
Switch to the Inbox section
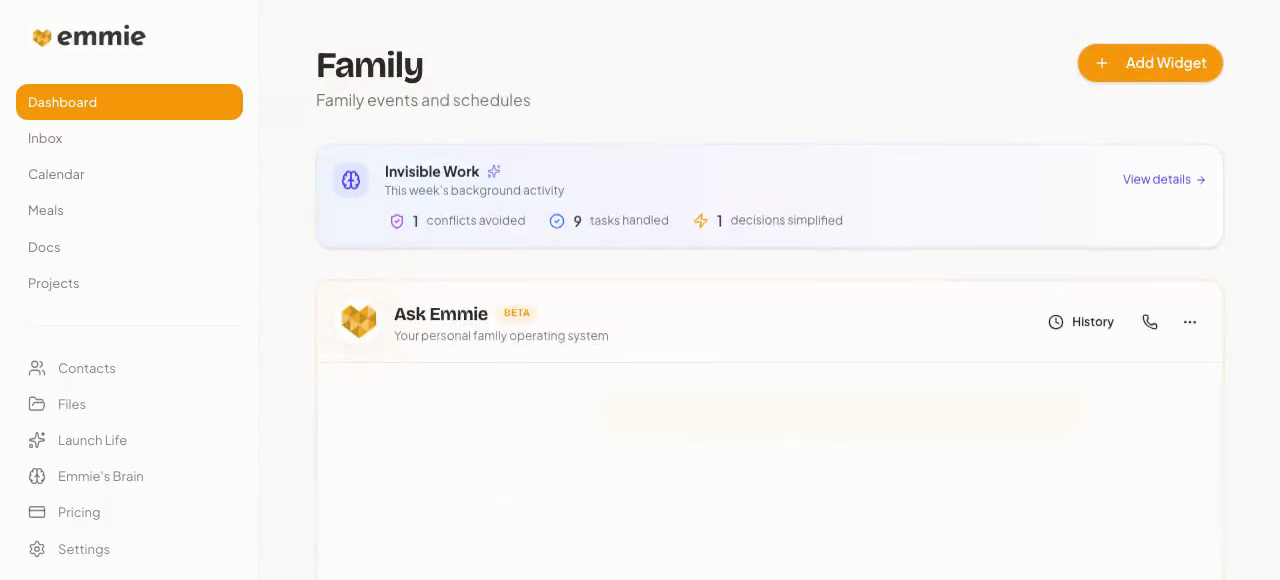pyautogui.click(x=45, y=138)
